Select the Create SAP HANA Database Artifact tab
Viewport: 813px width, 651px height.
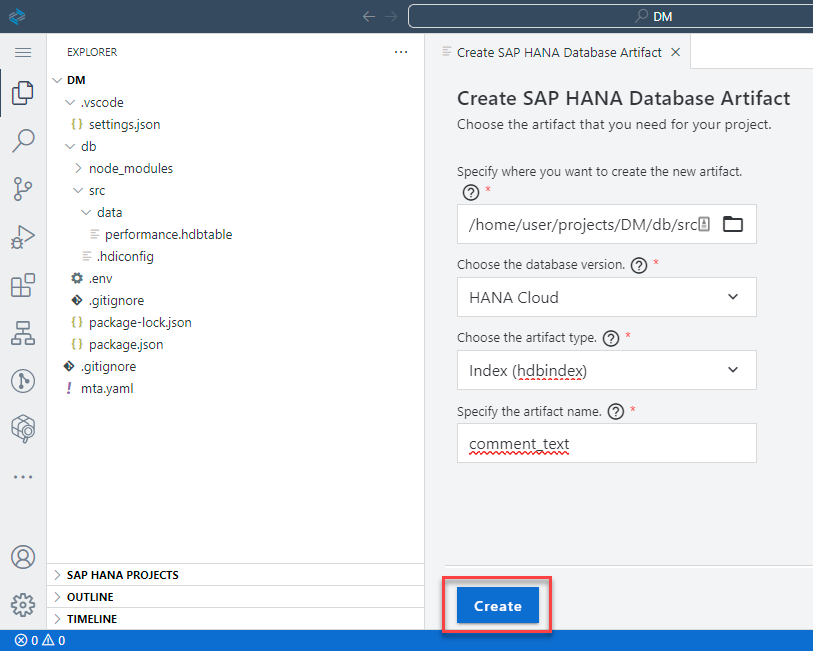coord(558,52)
